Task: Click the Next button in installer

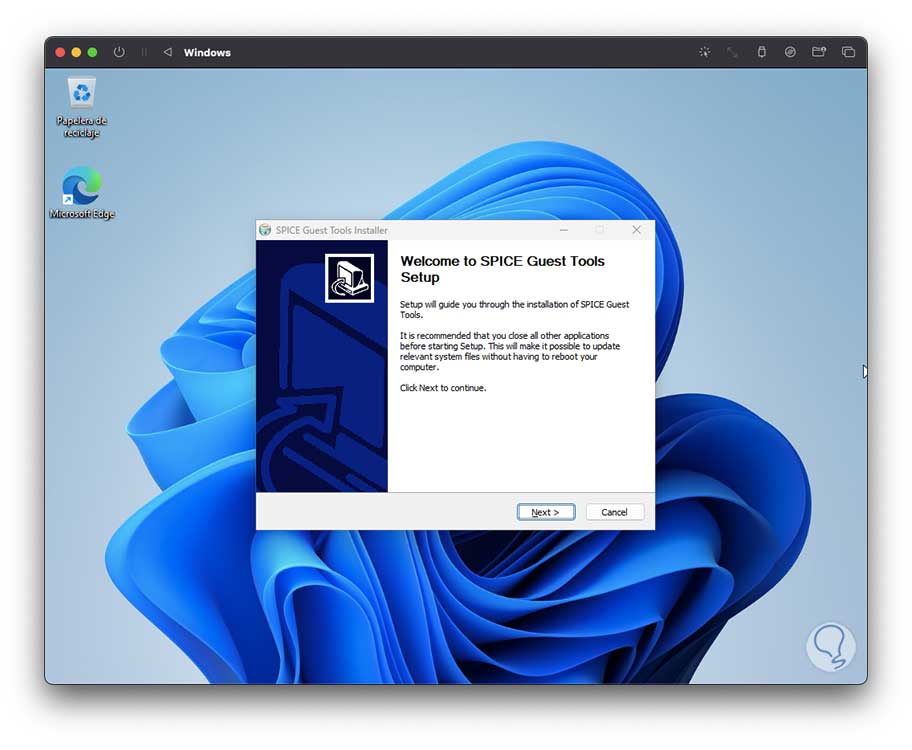Action: point(546,512)
